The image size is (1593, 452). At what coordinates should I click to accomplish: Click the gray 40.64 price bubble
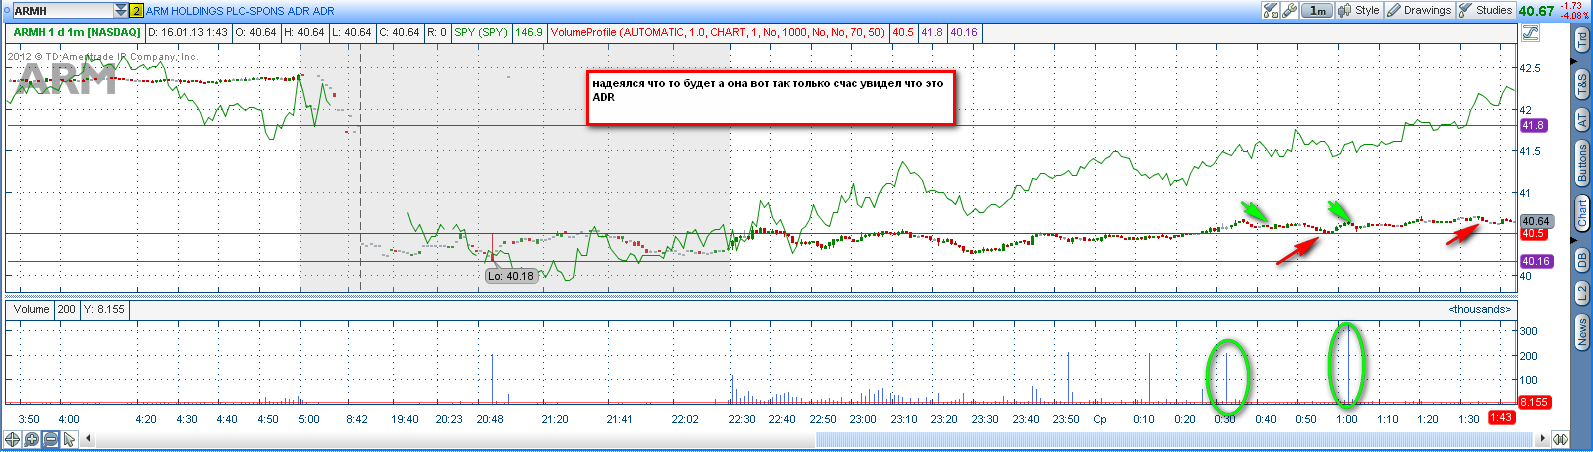click(1536, 221)
